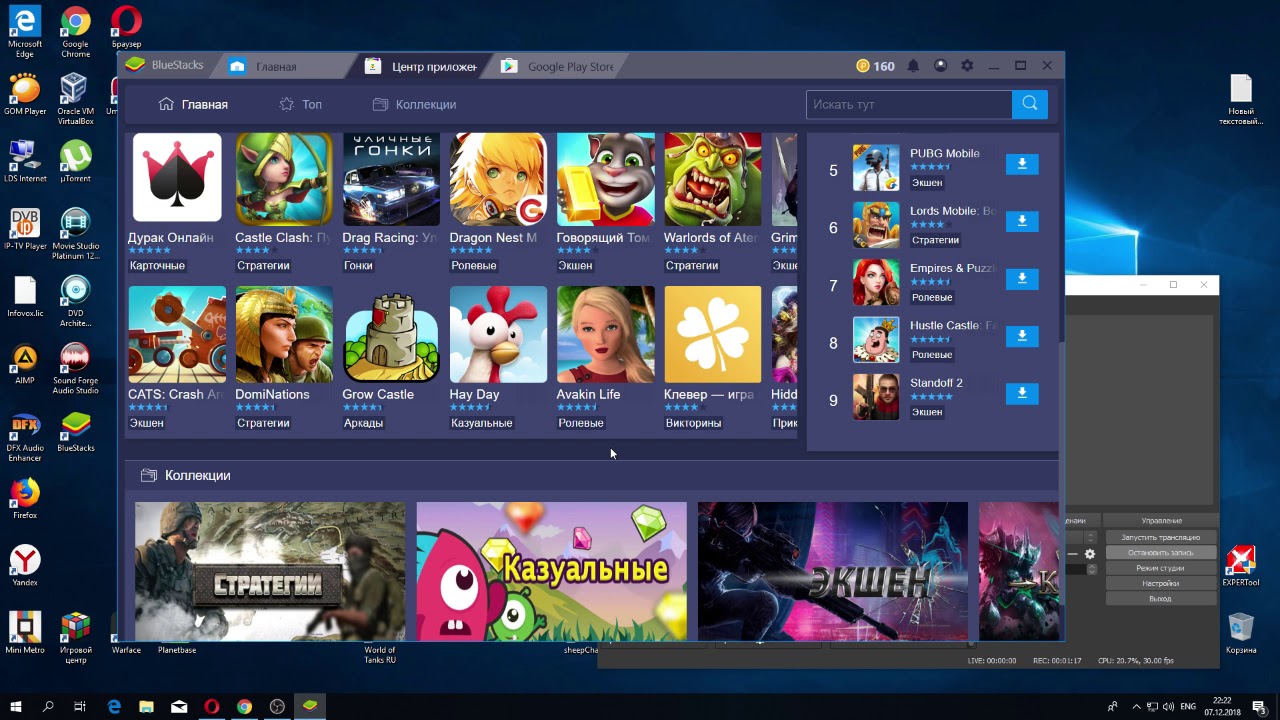Open the Drag Racing app icon
1280x720 pixels.
[391, 178]
